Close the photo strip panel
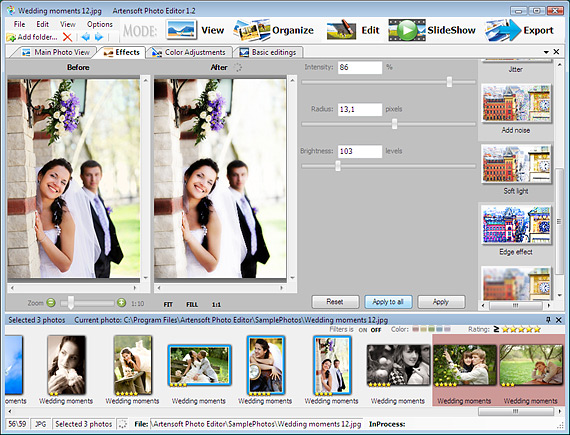This screenshot has width=570, height=435. tap(559, 320)
